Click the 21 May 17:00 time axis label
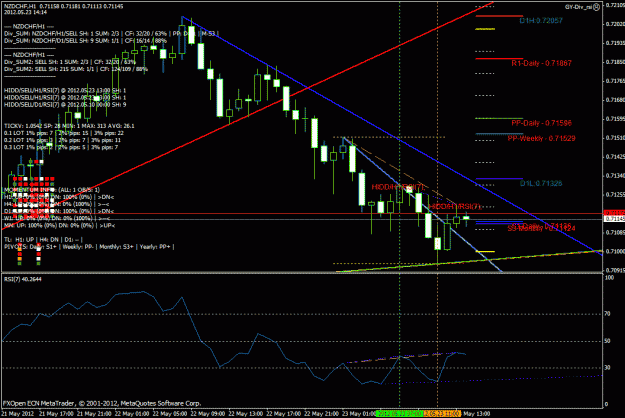 coord(57,414)
